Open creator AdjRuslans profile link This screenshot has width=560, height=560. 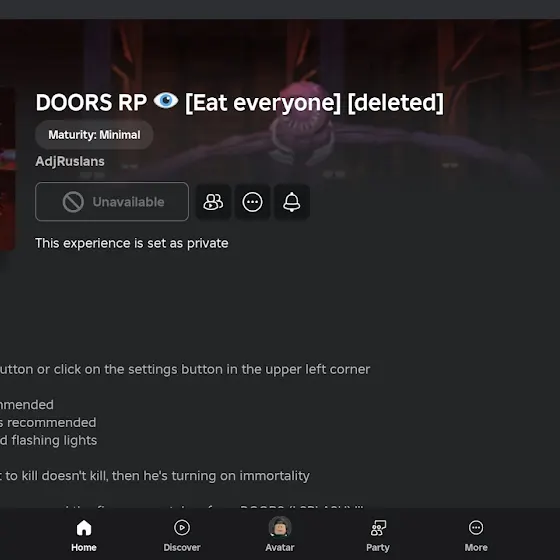[70, 161]
